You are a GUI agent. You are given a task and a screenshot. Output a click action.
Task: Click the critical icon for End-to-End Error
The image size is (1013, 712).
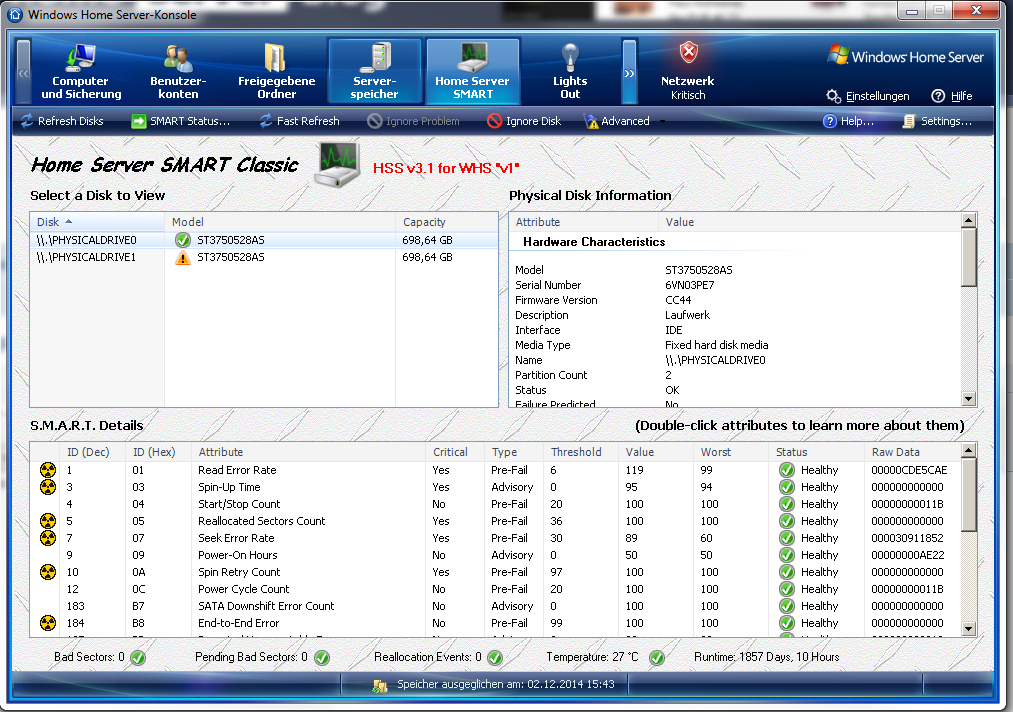click(48, 623)
